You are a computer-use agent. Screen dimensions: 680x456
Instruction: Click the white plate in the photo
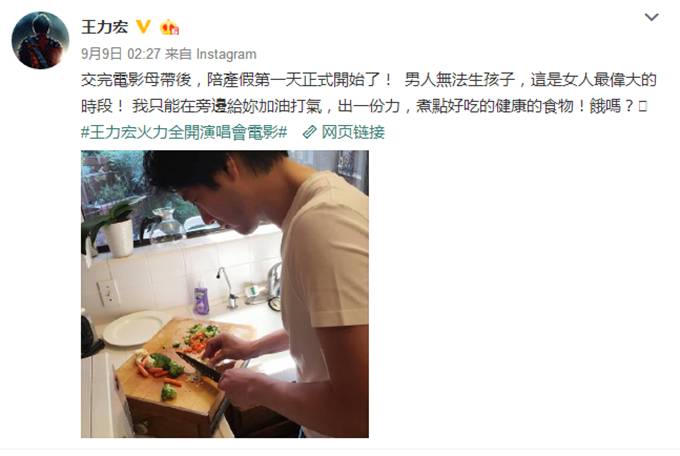click(133, 329)
